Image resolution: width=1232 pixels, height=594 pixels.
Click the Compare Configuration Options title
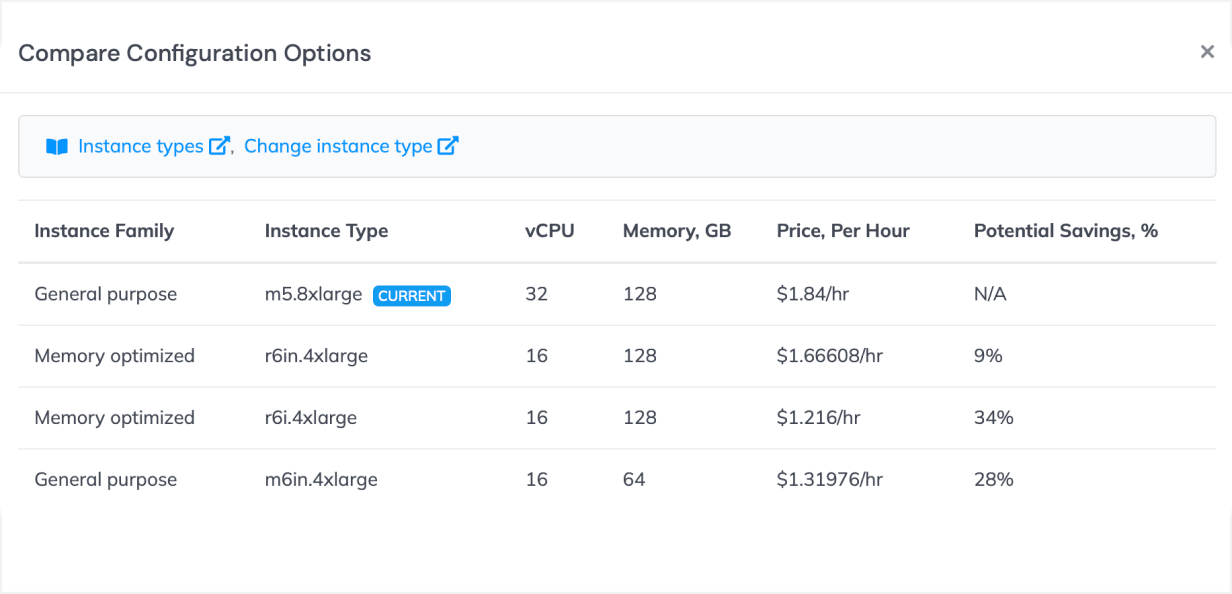point(195,53)
